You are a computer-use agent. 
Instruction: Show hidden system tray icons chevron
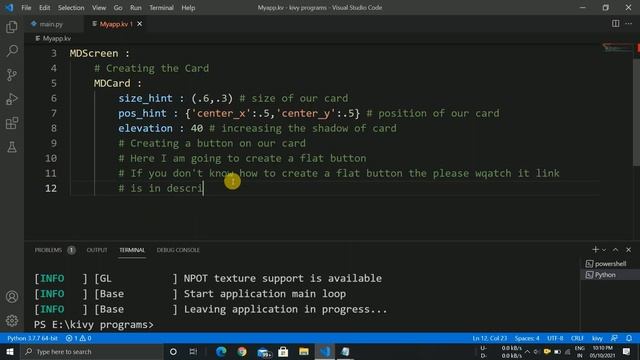(527, 351)
